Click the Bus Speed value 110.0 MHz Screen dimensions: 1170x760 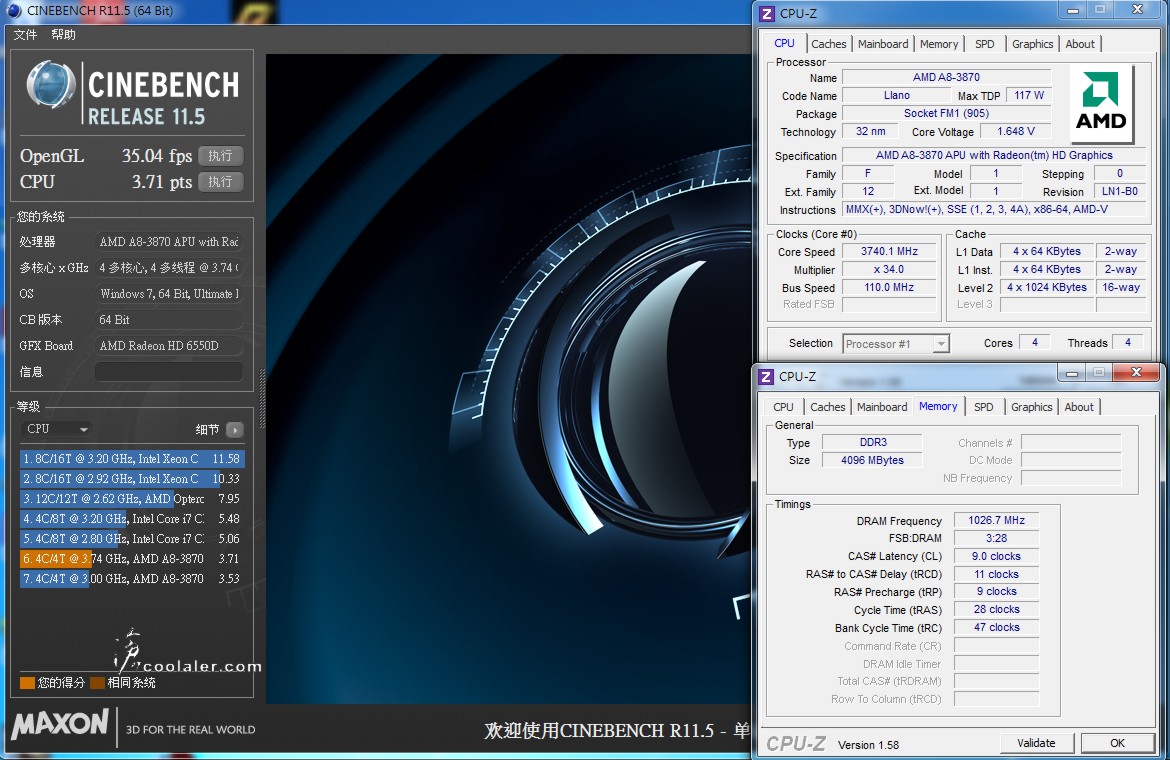point(889,287)
